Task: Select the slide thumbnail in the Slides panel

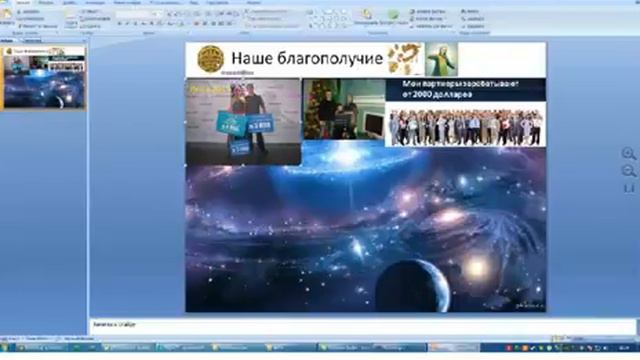Action: click(44, 78)
